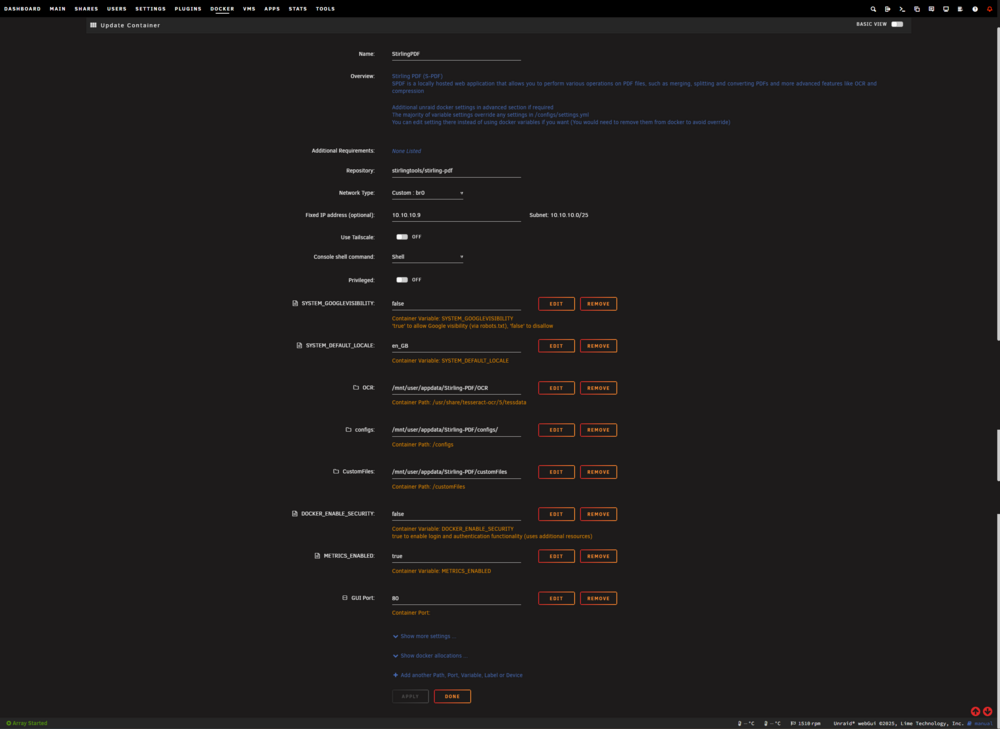Click the 'Subnet: 10.10.10.0/25' text
1000x729 pixels.
coord(559,215)
